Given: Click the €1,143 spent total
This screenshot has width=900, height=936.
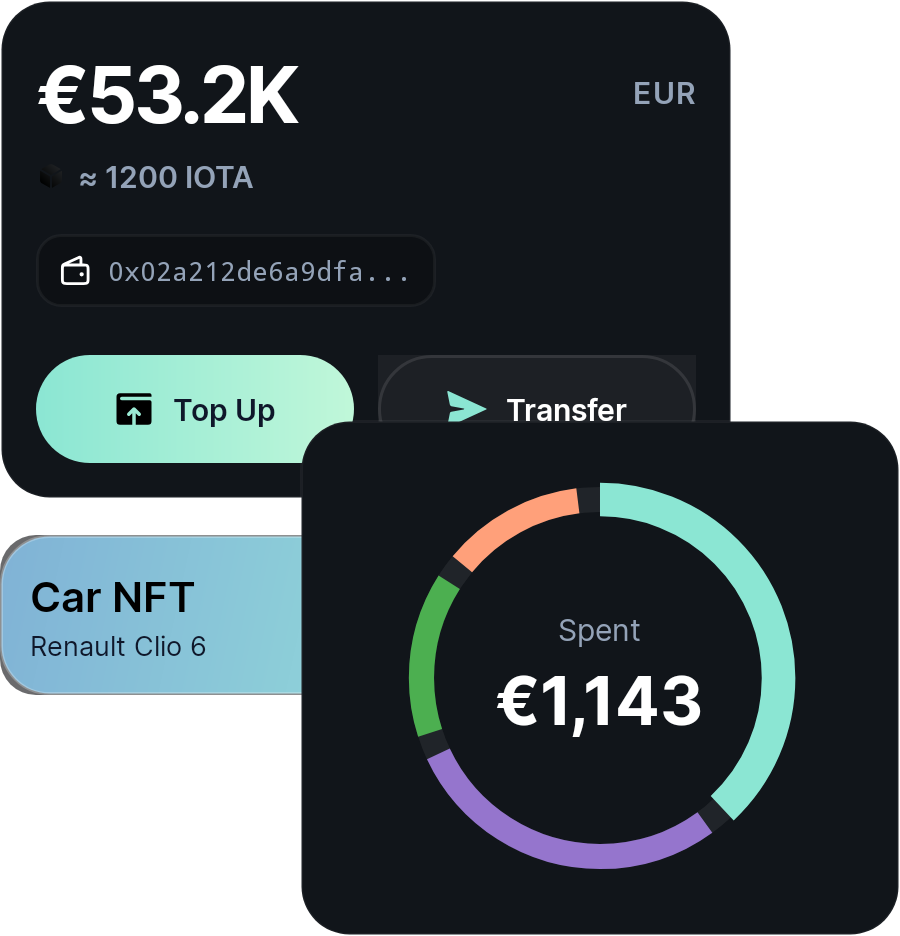Looking at the screenshot, I should click(x=599, y=701).
